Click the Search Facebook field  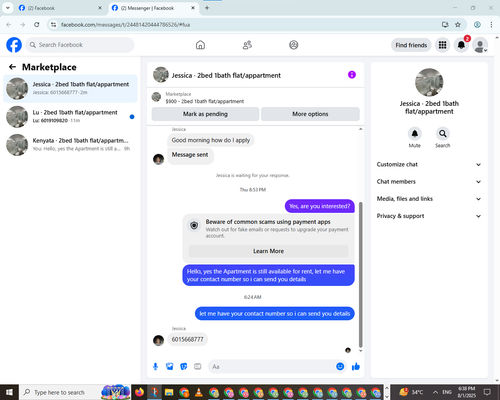point(80,45)
